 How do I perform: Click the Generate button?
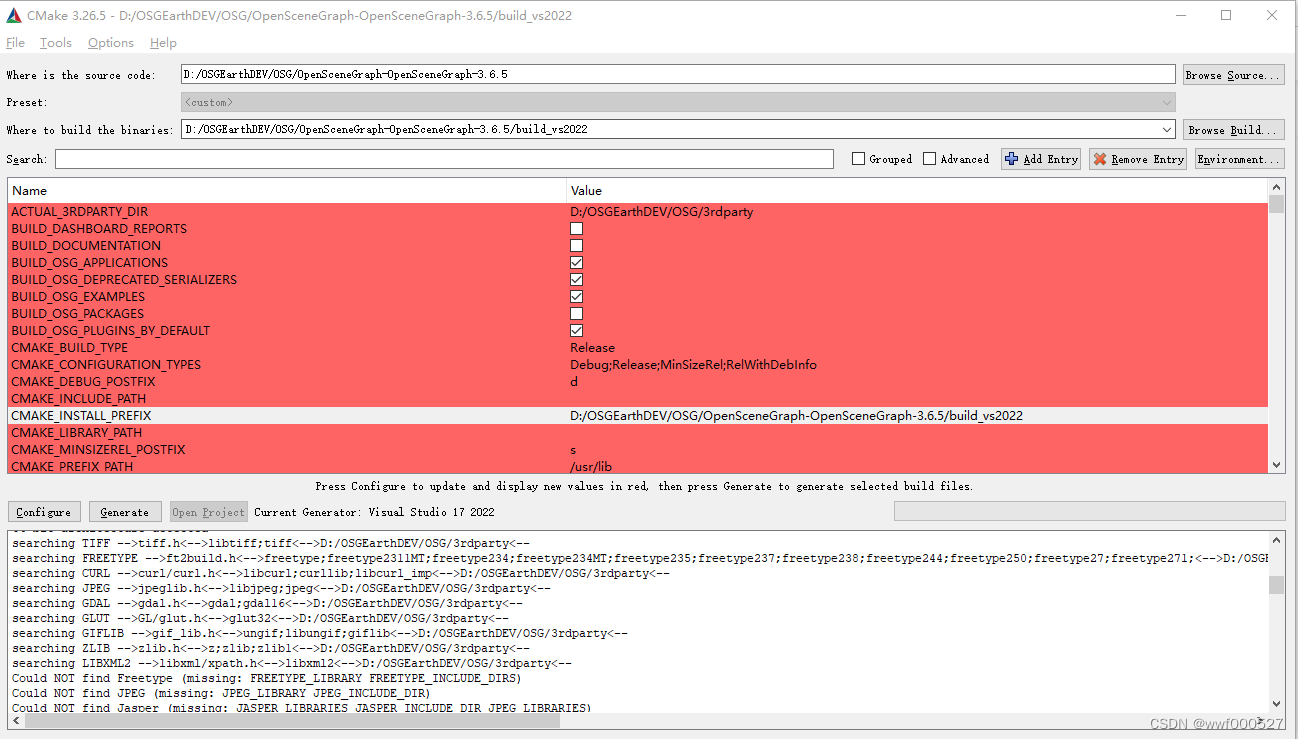[x=124, y=511]
